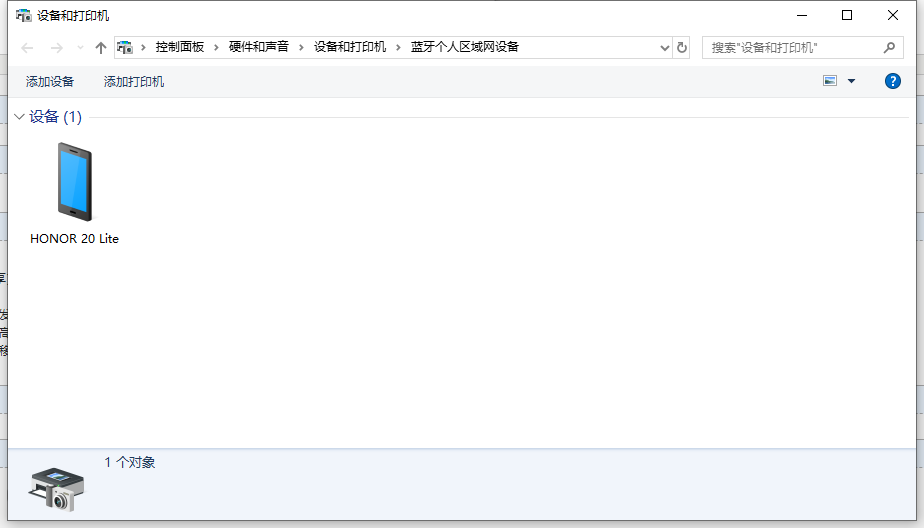Go up one folder level with the up arrow
The image size is (924, 528).
tap(101, 48)
